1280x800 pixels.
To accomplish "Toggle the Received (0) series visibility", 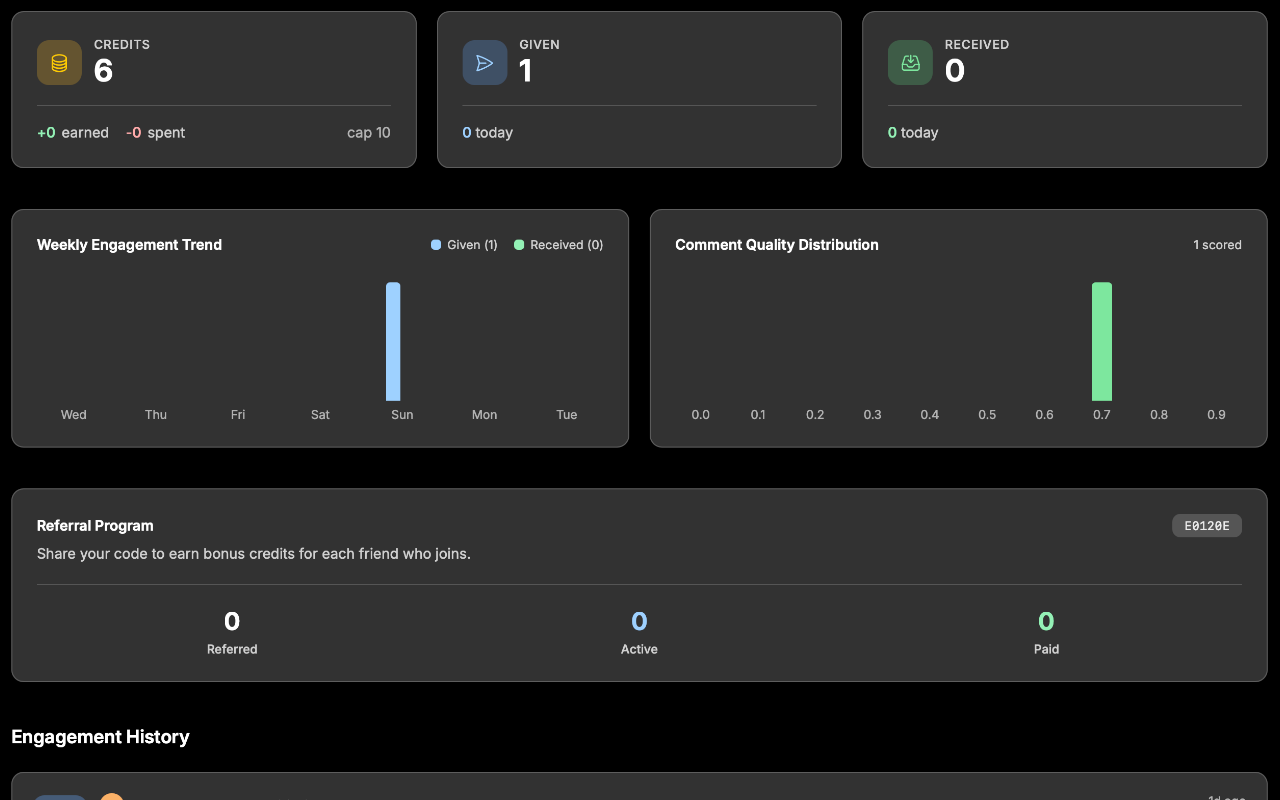I will [558, 244].
